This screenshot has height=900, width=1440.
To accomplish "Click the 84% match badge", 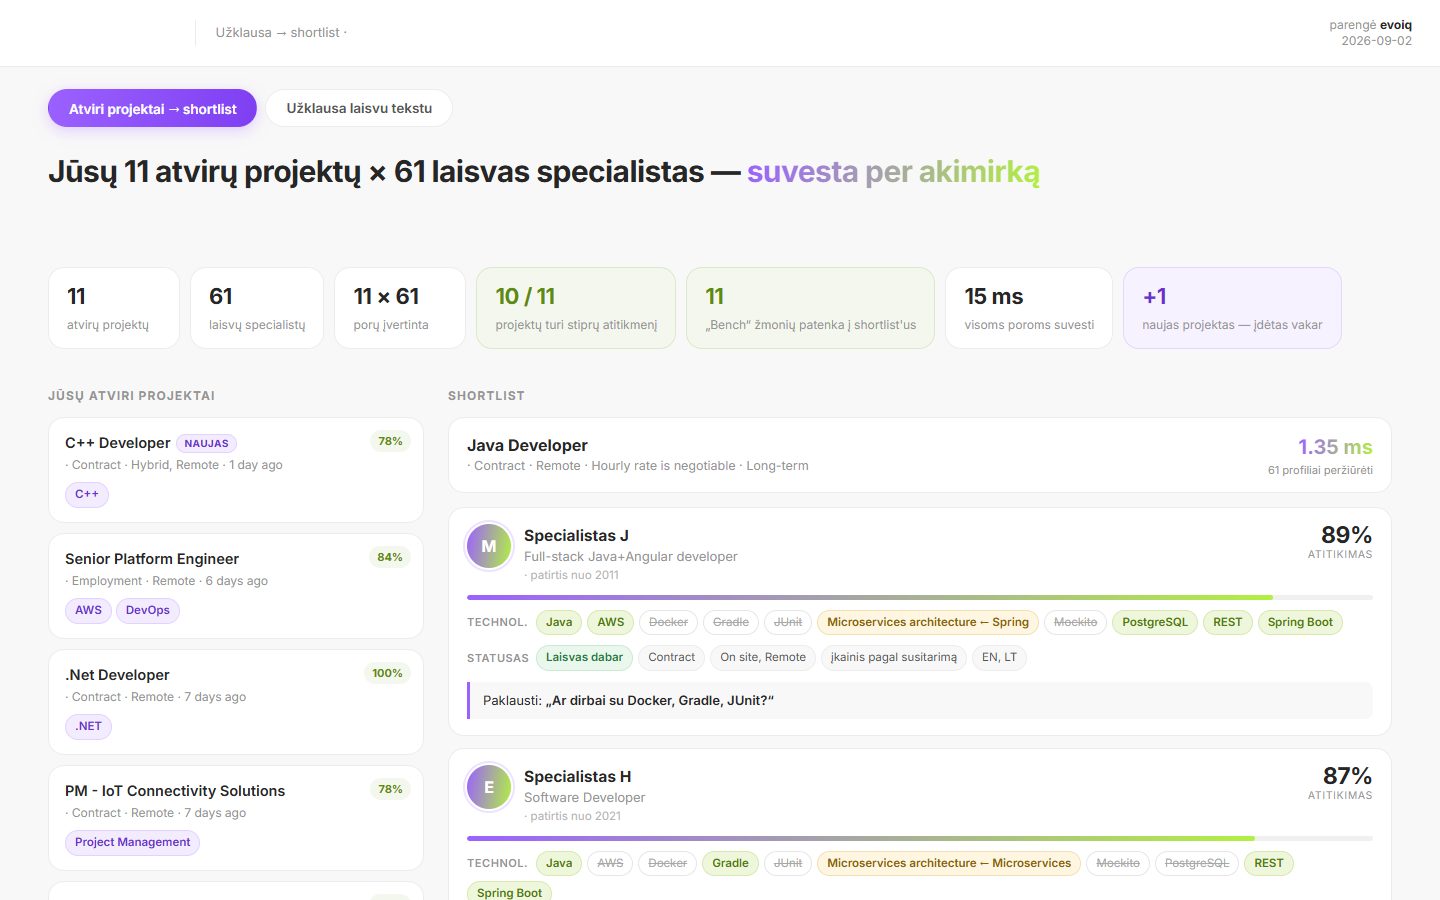I will (x=390, y=557).
